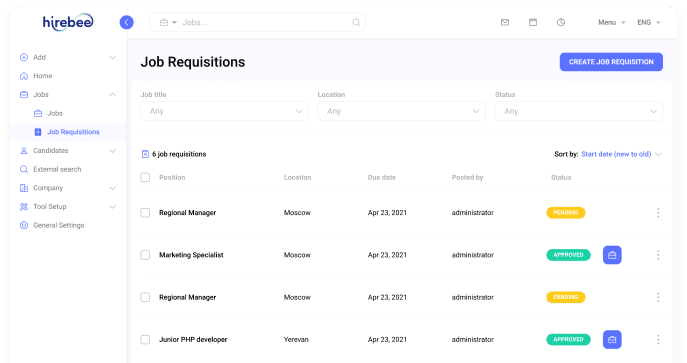The height and width of the screenshot is (363, 687).
Task: Click the Home house icon in sidebar
Action: tap(24, 76)
